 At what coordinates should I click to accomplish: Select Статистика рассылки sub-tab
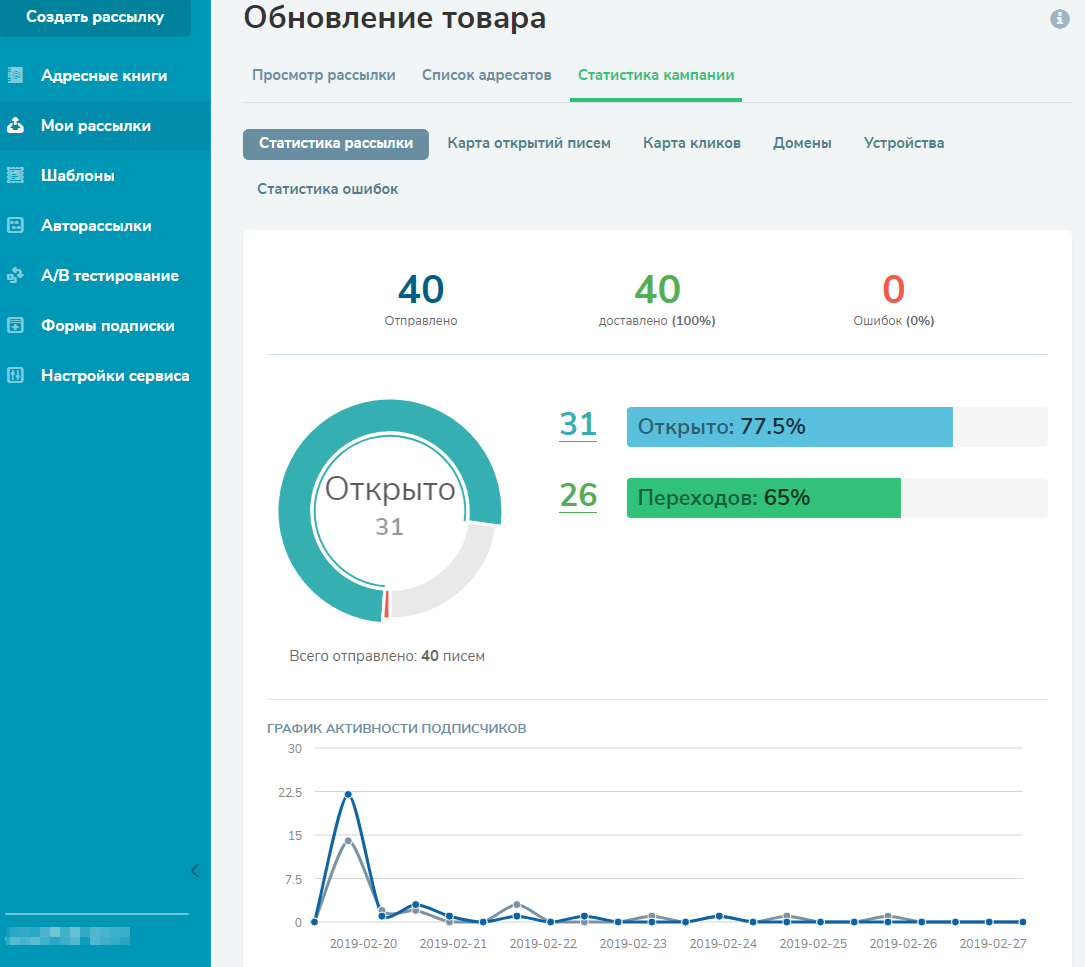click(336, 143)
